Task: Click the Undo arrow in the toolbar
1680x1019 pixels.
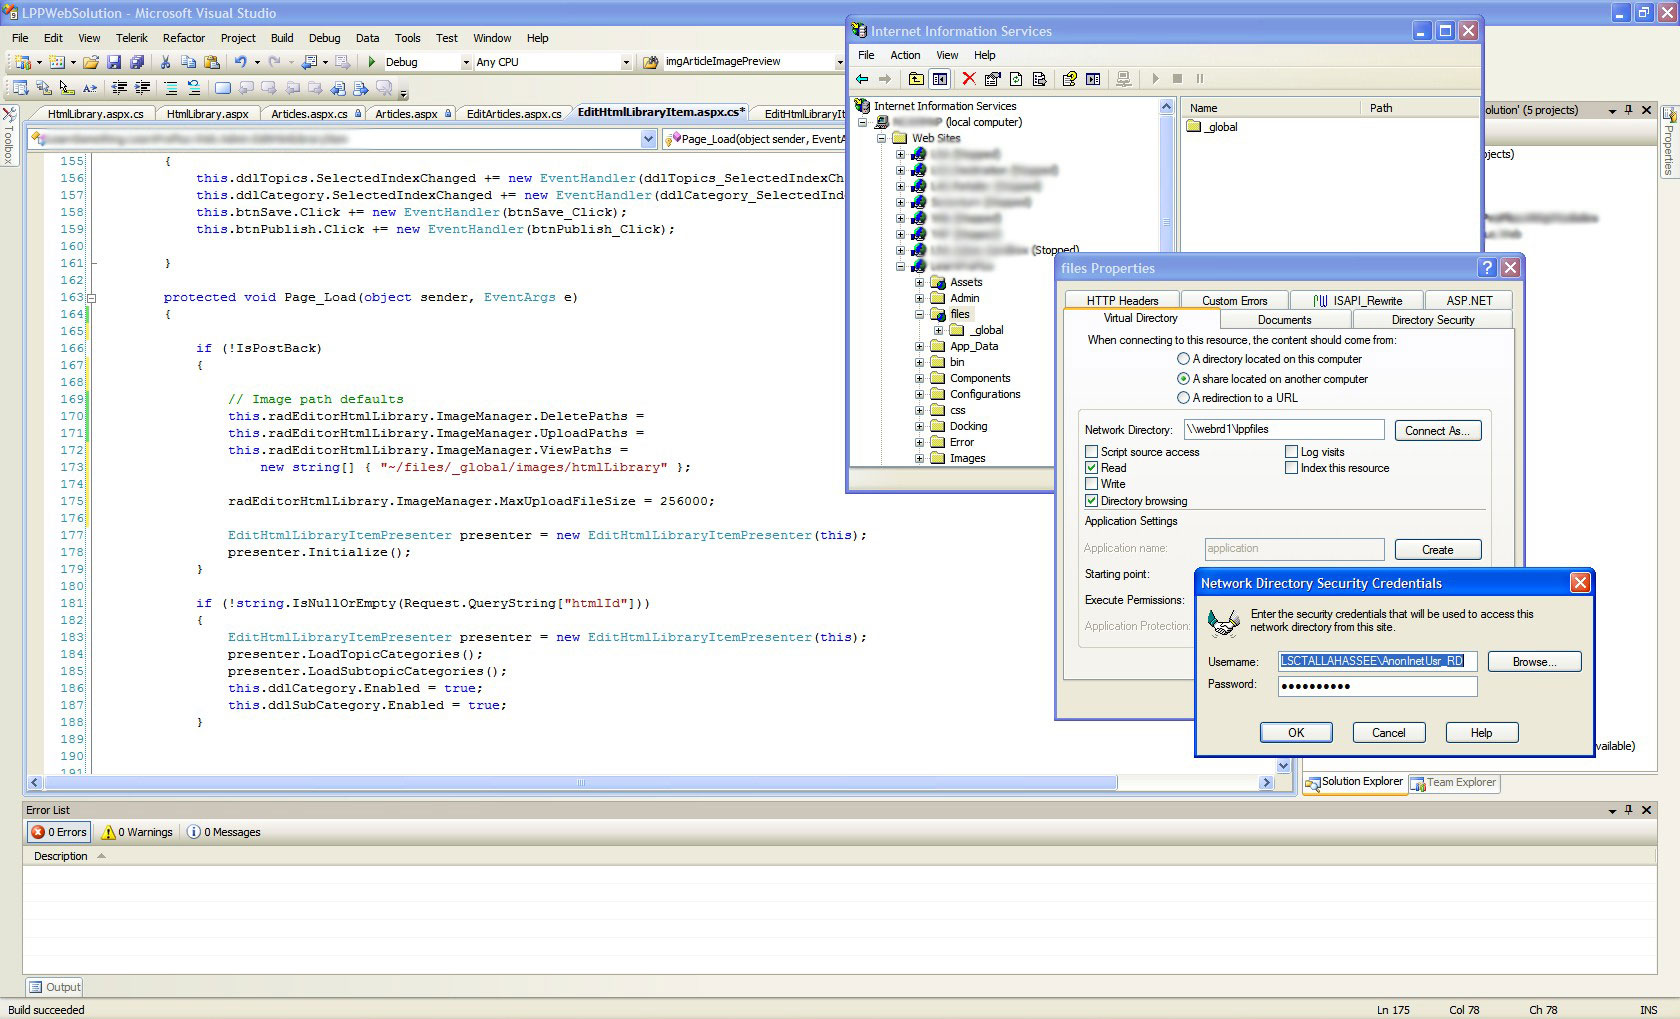Action: [x=240, y=62]
